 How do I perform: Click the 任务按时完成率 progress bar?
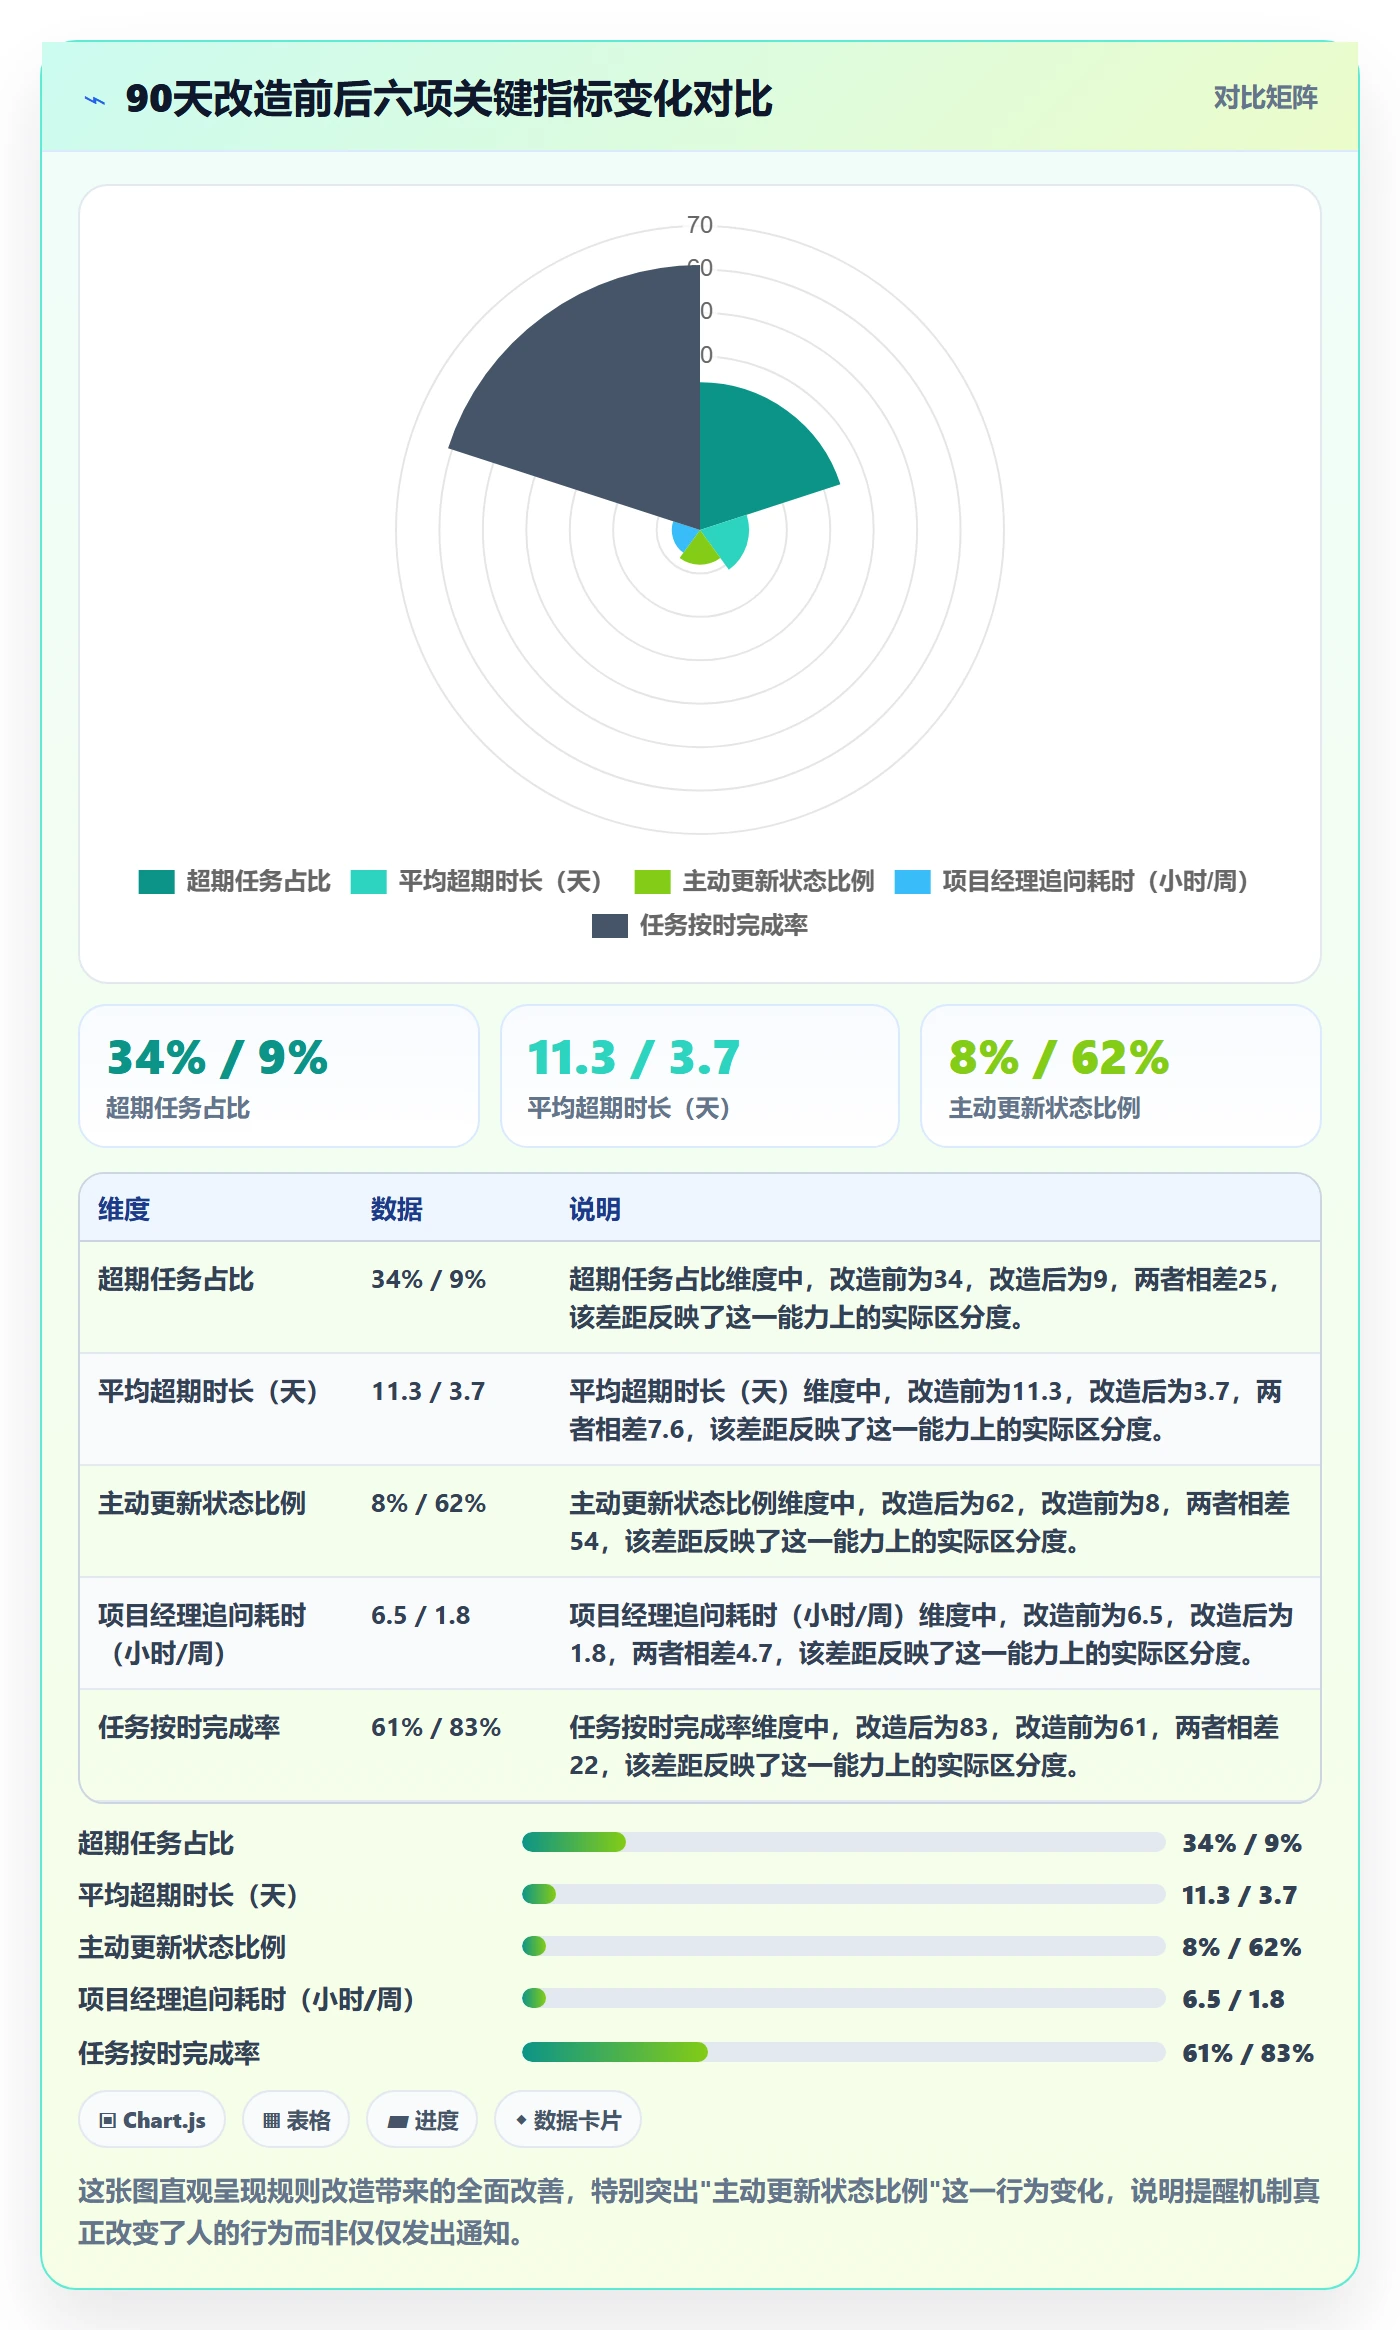(843, 2052)
